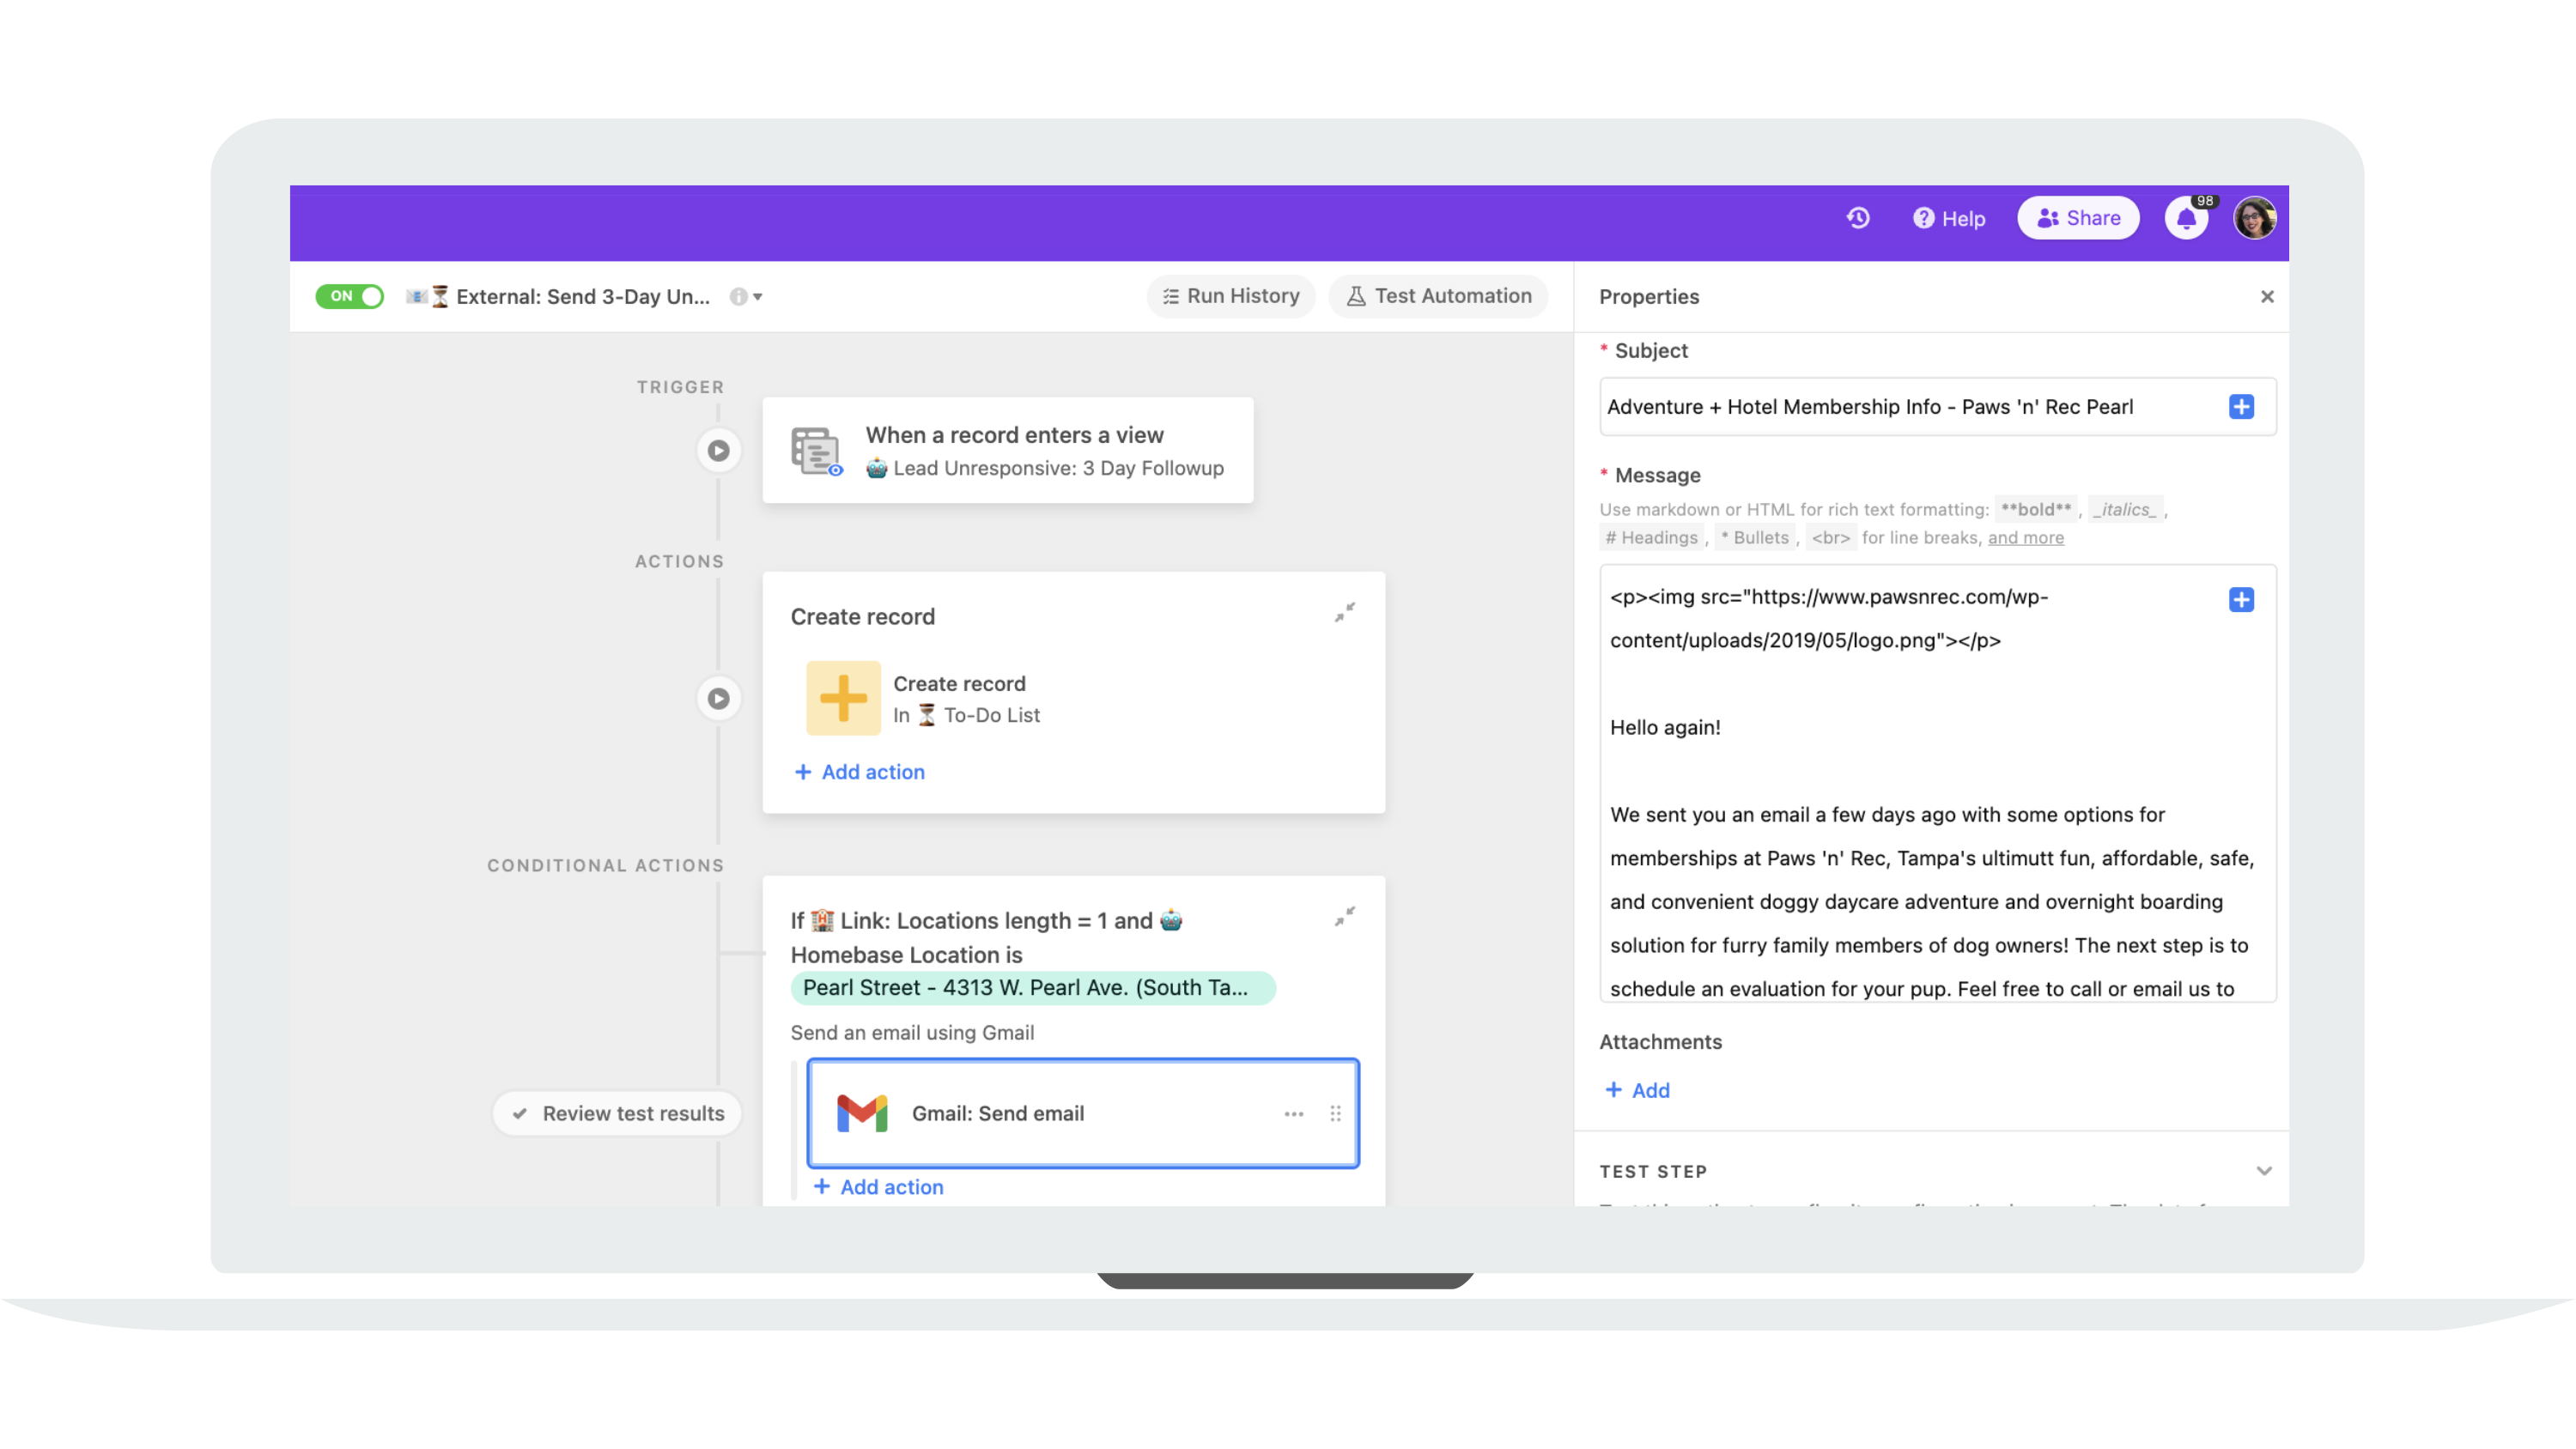Open notifications bell with 98 badge

(2187, 218)
